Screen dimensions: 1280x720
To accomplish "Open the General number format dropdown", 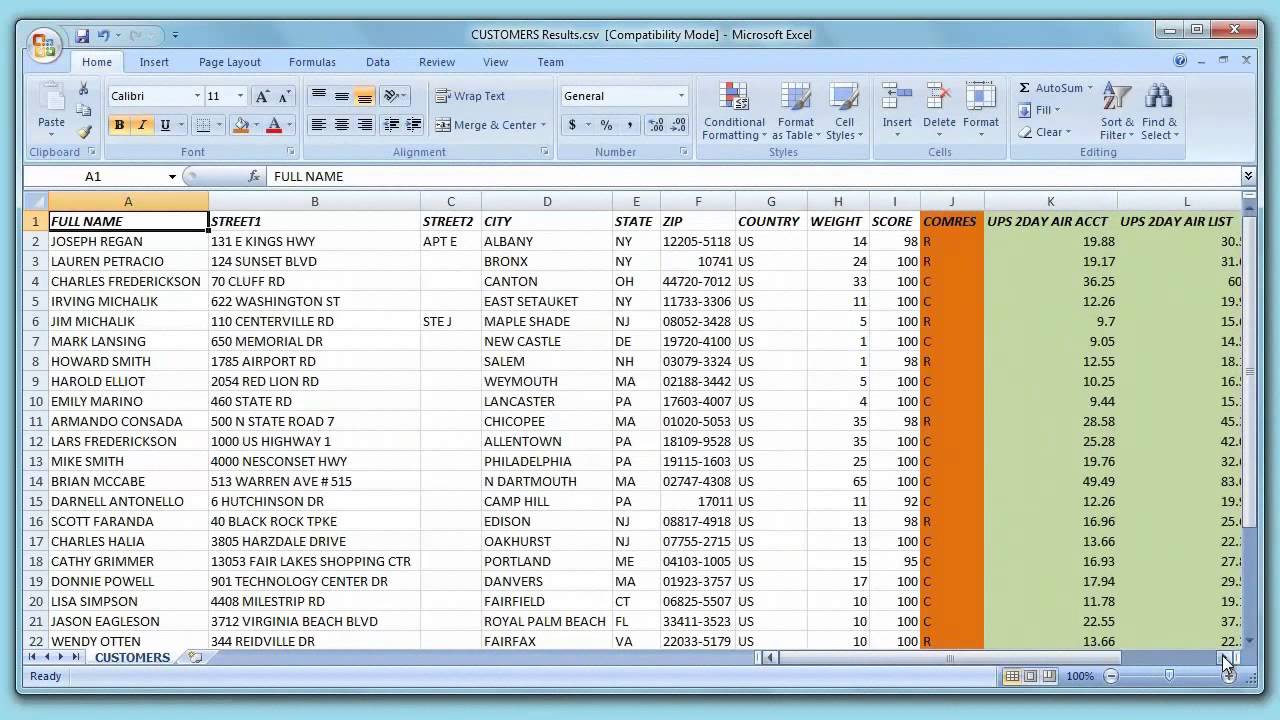I will (x=682, y=96).
